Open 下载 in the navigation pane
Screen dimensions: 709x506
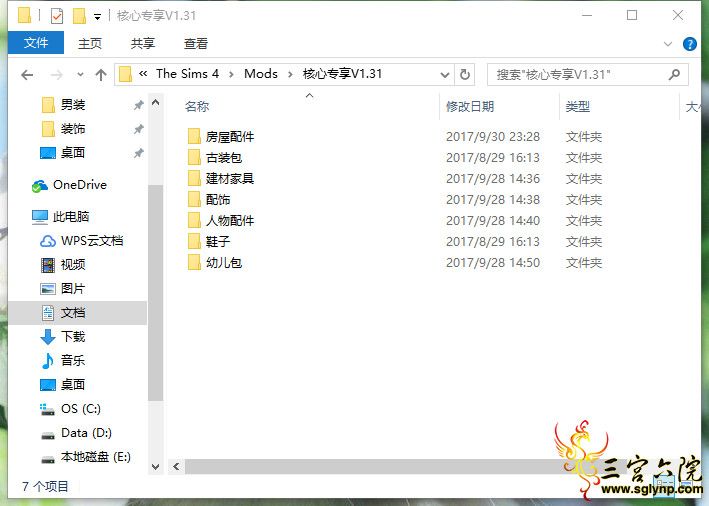73,336
